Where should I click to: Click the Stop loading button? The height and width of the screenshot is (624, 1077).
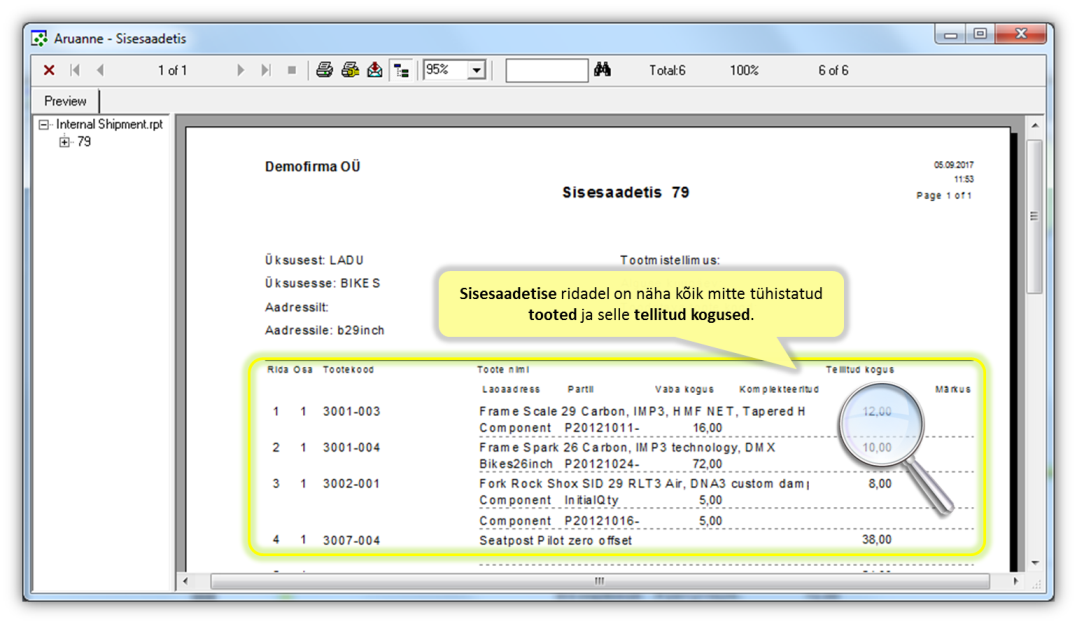(292, 70)
